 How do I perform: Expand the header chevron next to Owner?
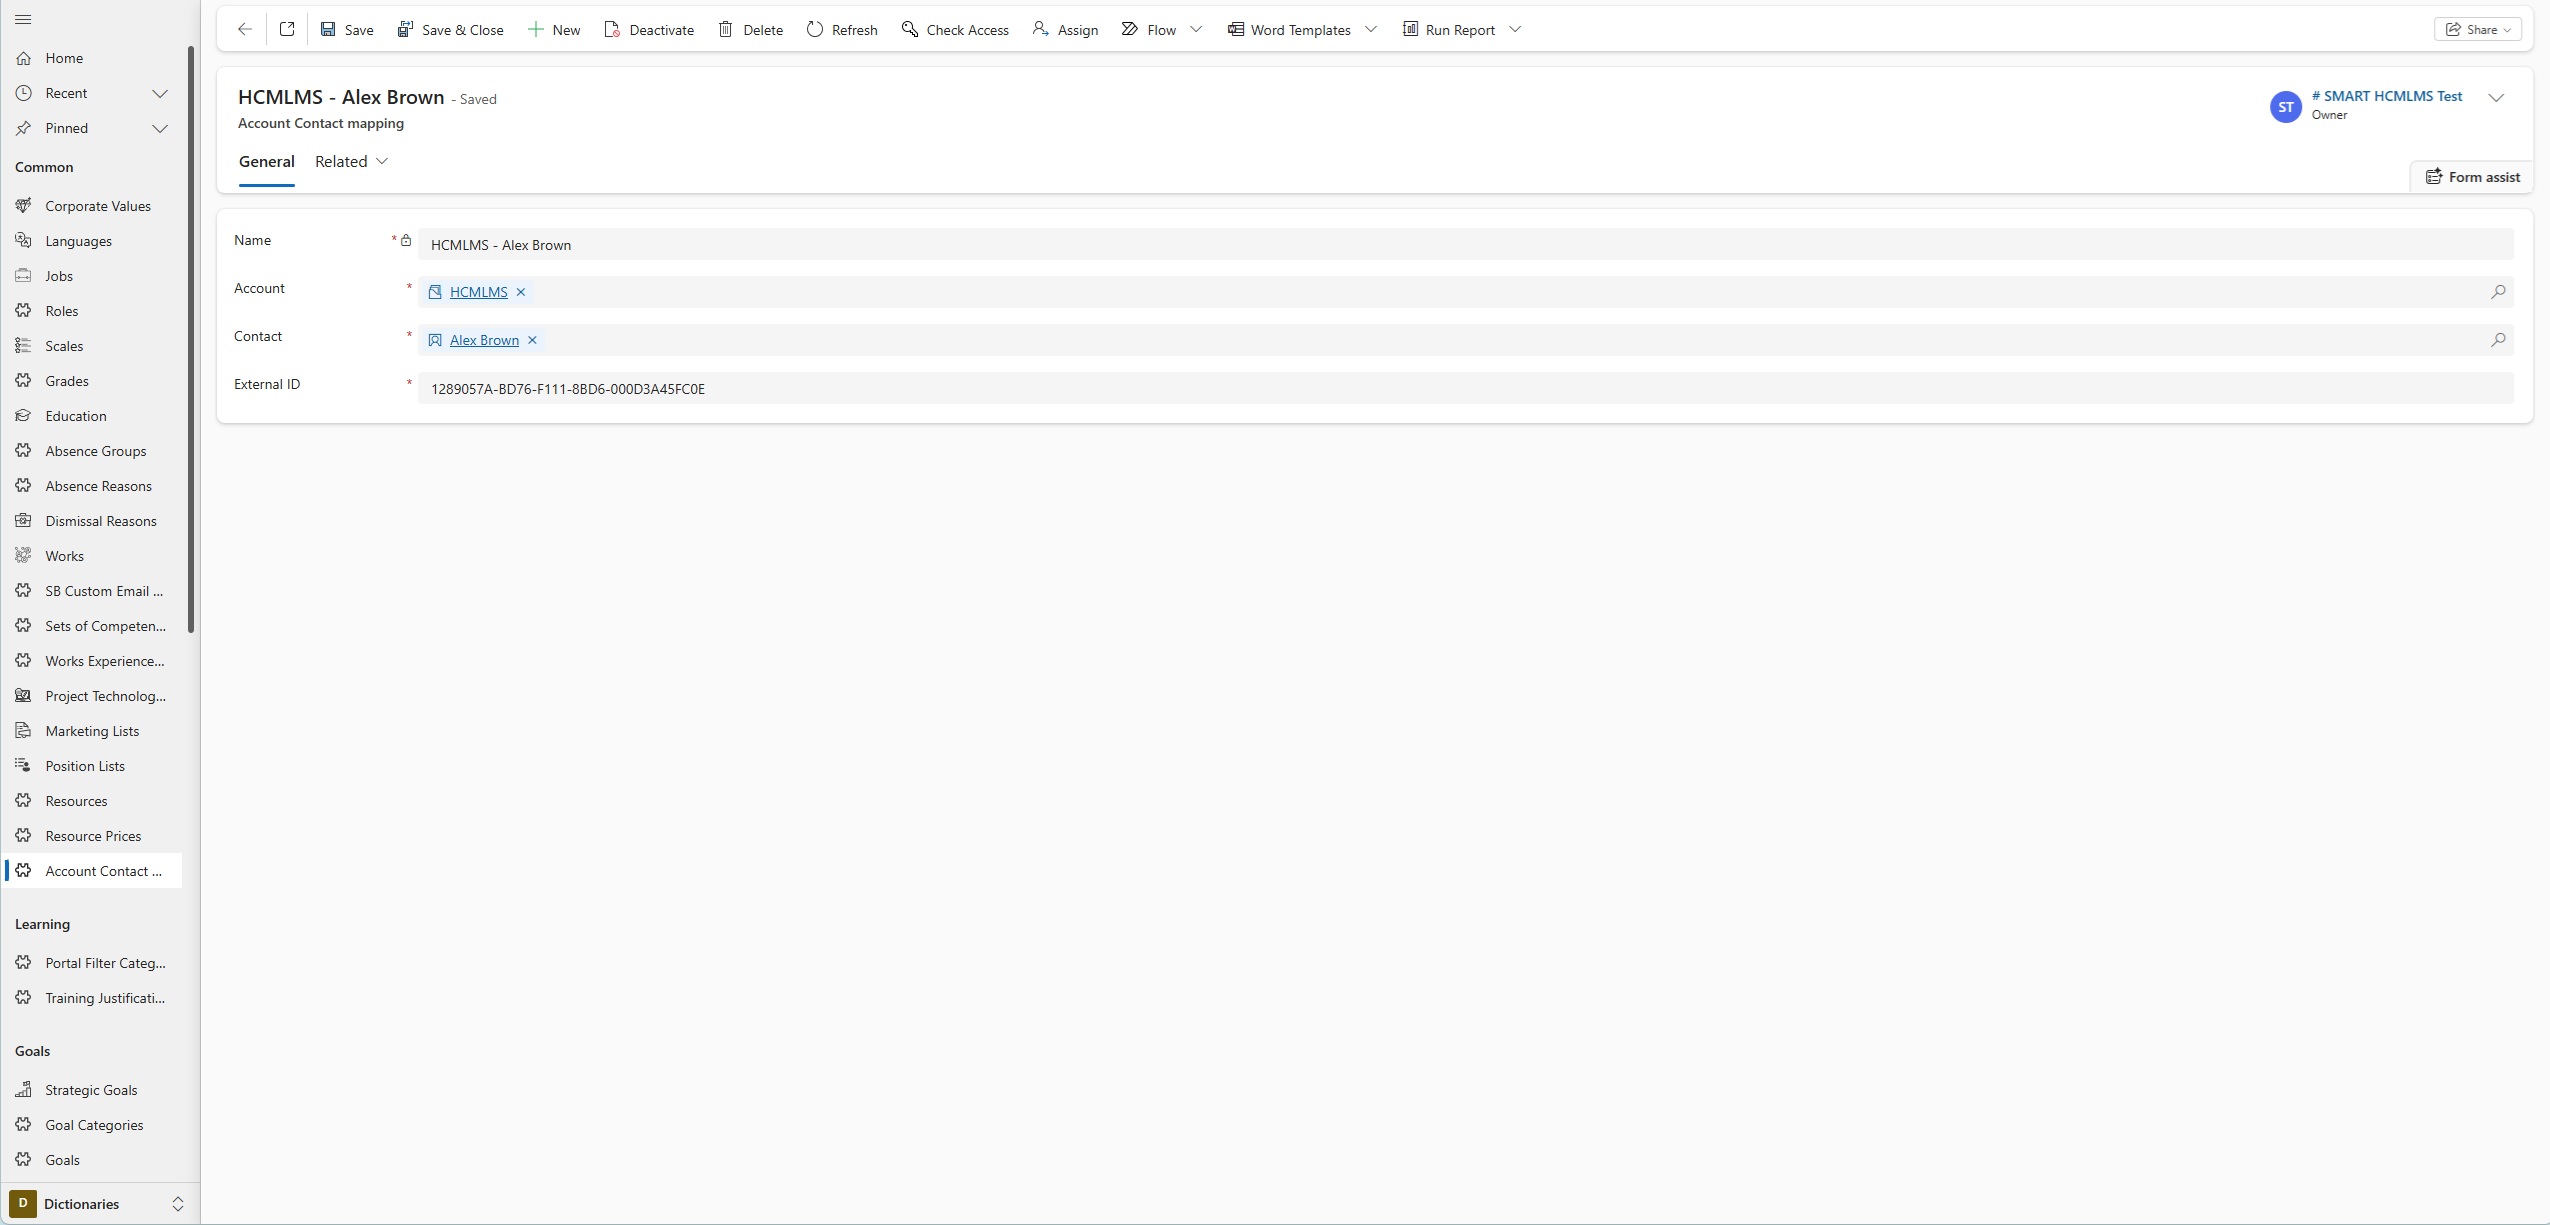click(x=2496, y=98)
